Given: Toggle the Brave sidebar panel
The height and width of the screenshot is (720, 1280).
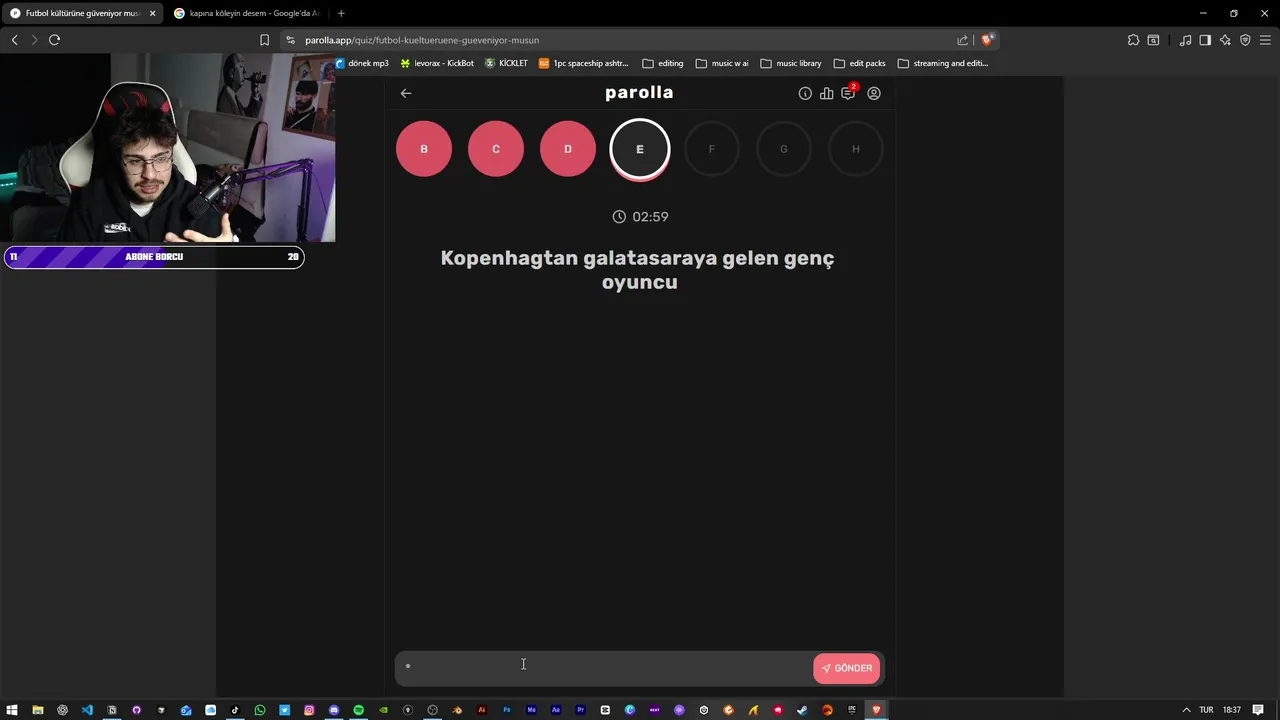Looking at the screenshot, I should (1205, 40).
